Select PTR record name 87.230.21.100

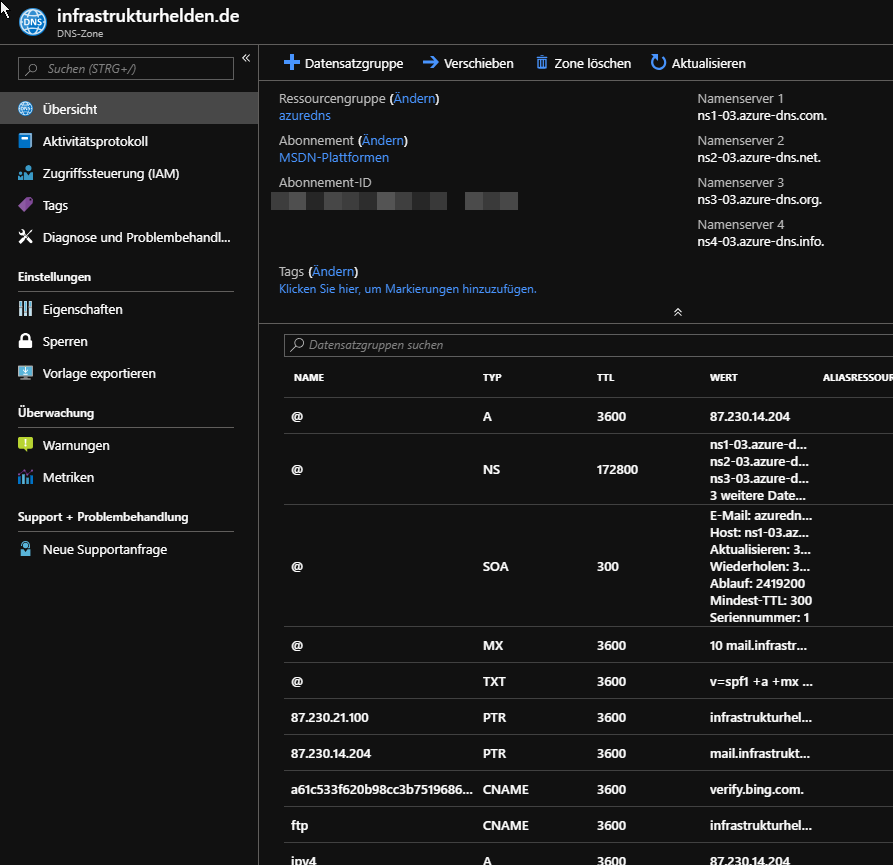pos(330,717)
